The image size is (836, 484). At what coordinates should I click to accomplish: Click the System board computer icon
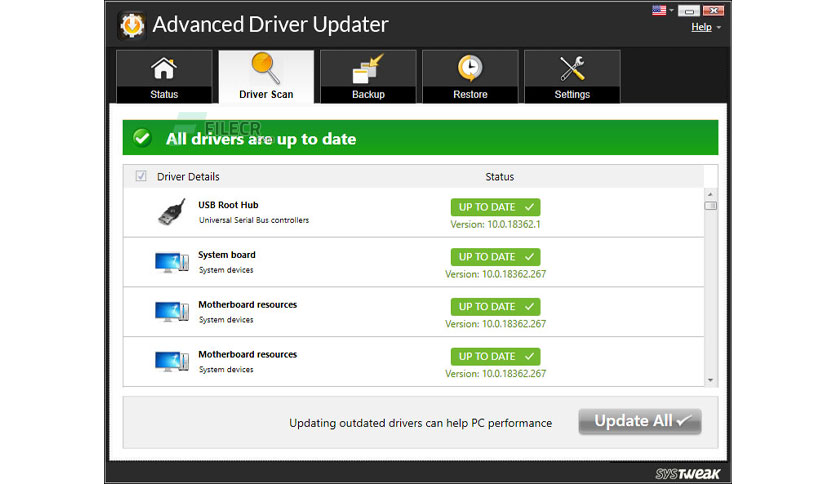[x=172, y=262]
